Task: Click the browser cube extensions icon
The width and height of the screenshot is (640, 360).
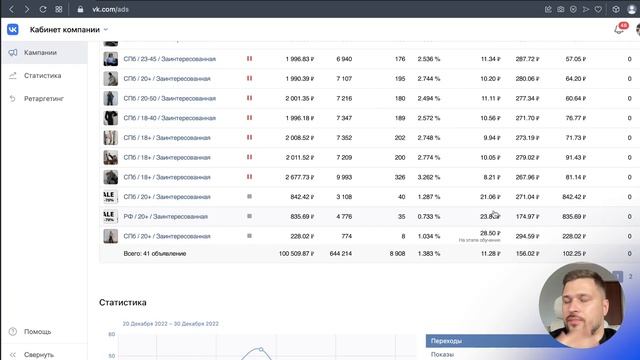Action: tap(616, 9)
